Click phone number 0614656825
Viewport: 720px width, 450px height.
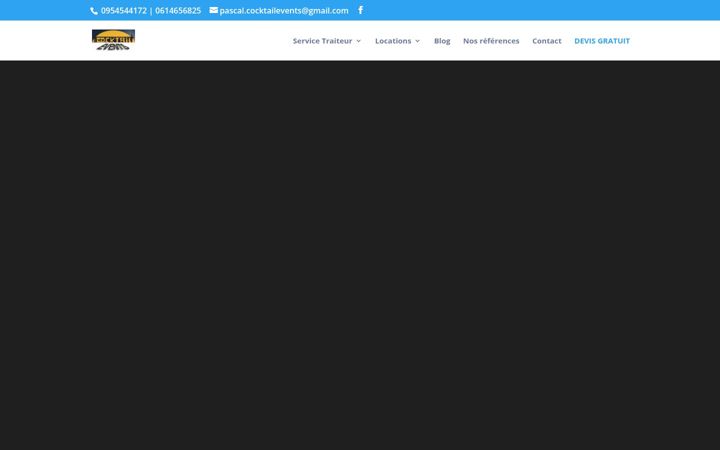(178, 11)
